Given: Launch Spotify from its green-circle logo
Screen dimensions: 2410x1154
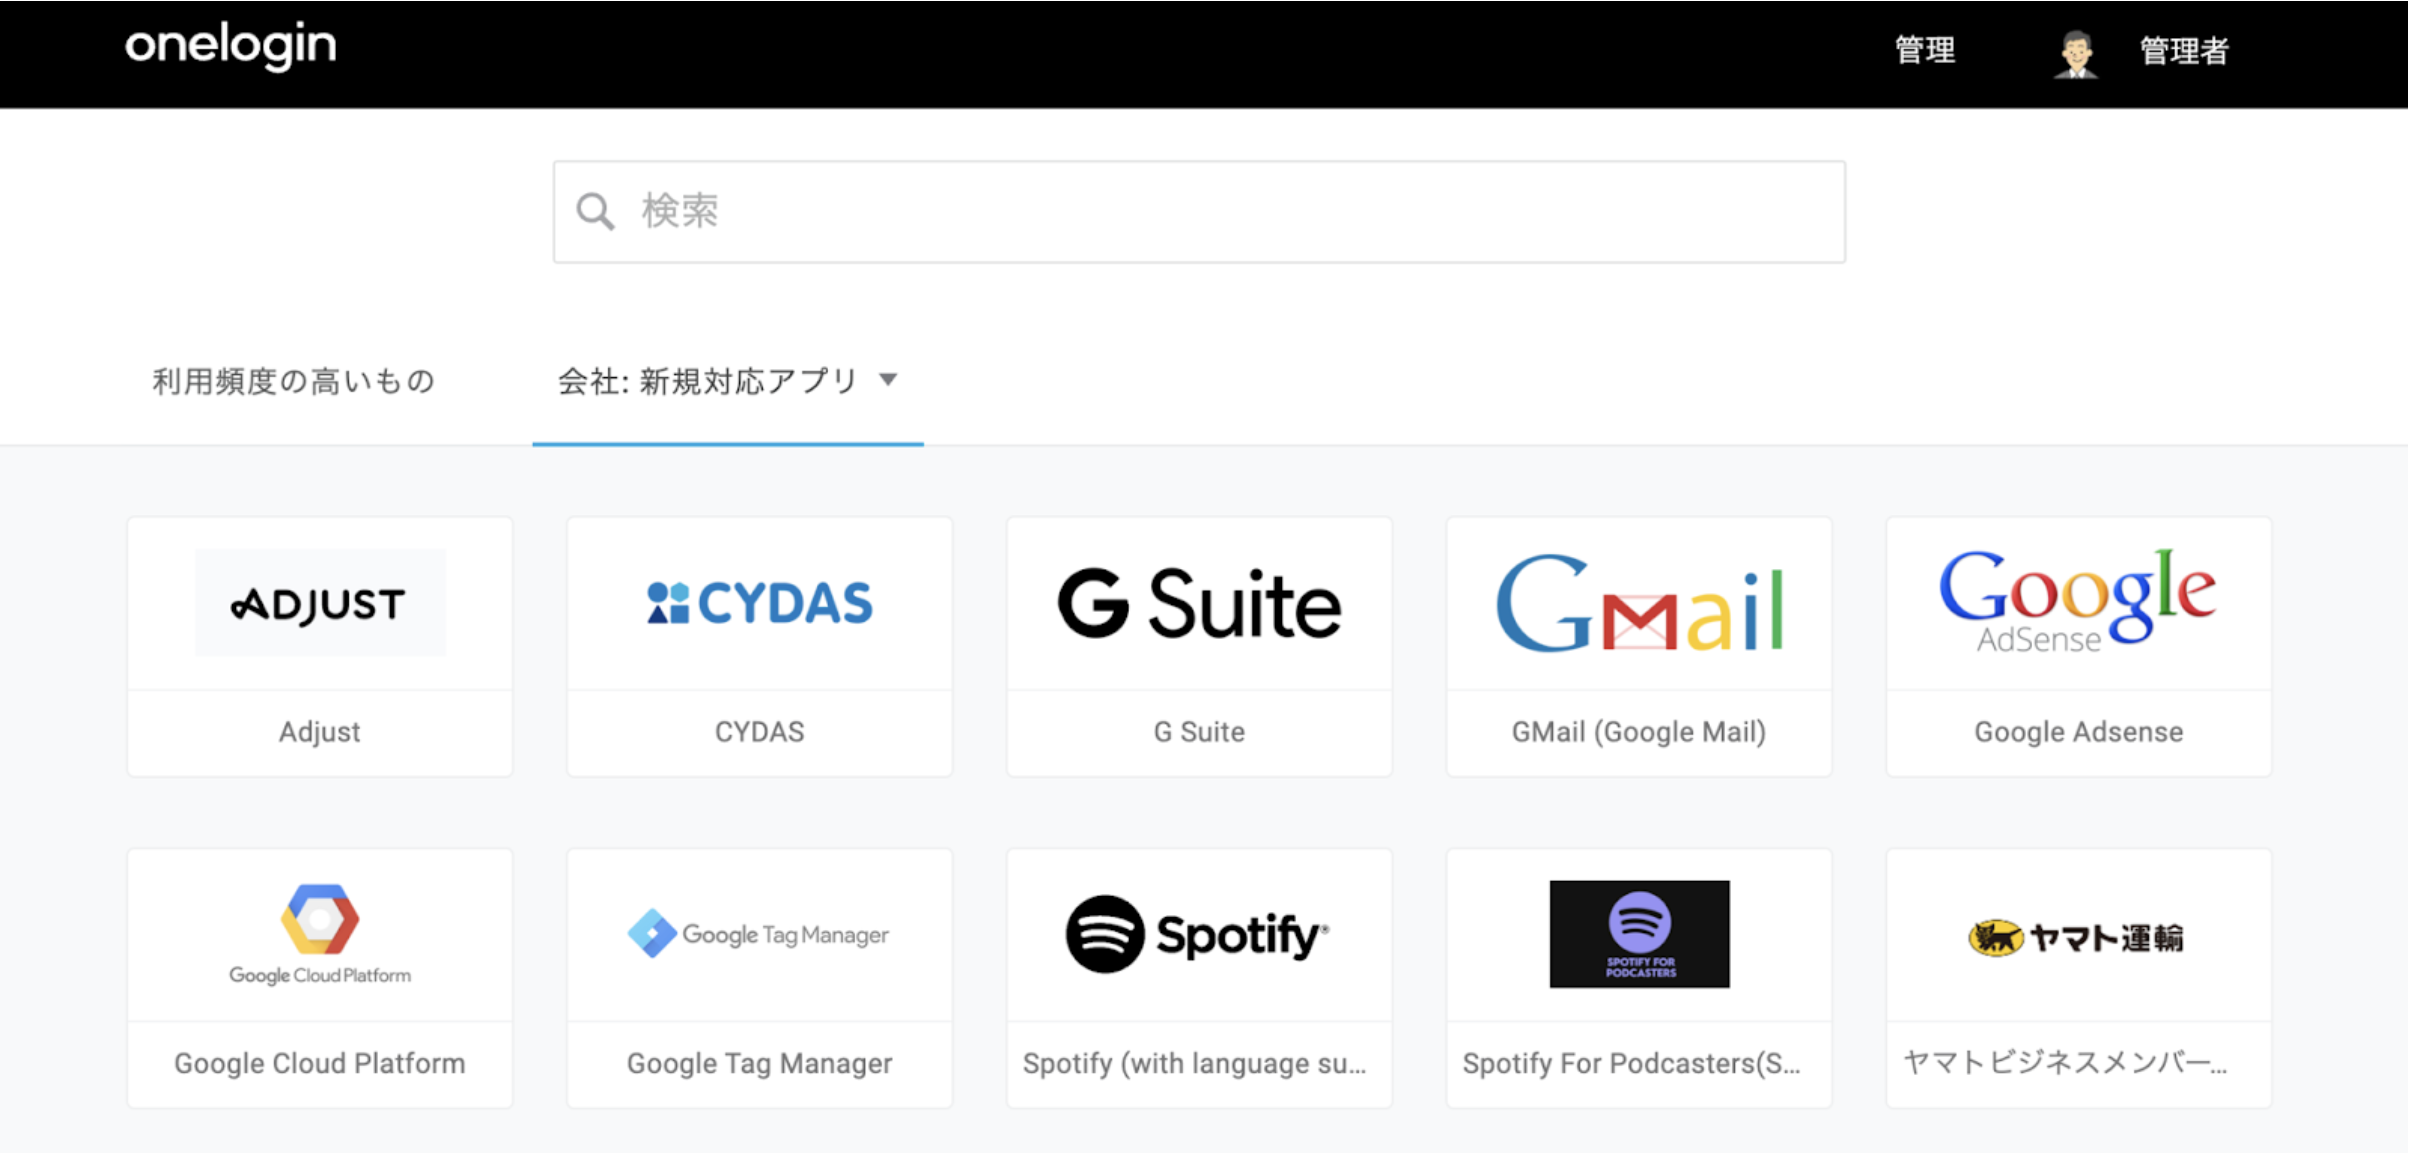Looking at the screenshot, I should pyautogui.click(x=1198, y=934).
